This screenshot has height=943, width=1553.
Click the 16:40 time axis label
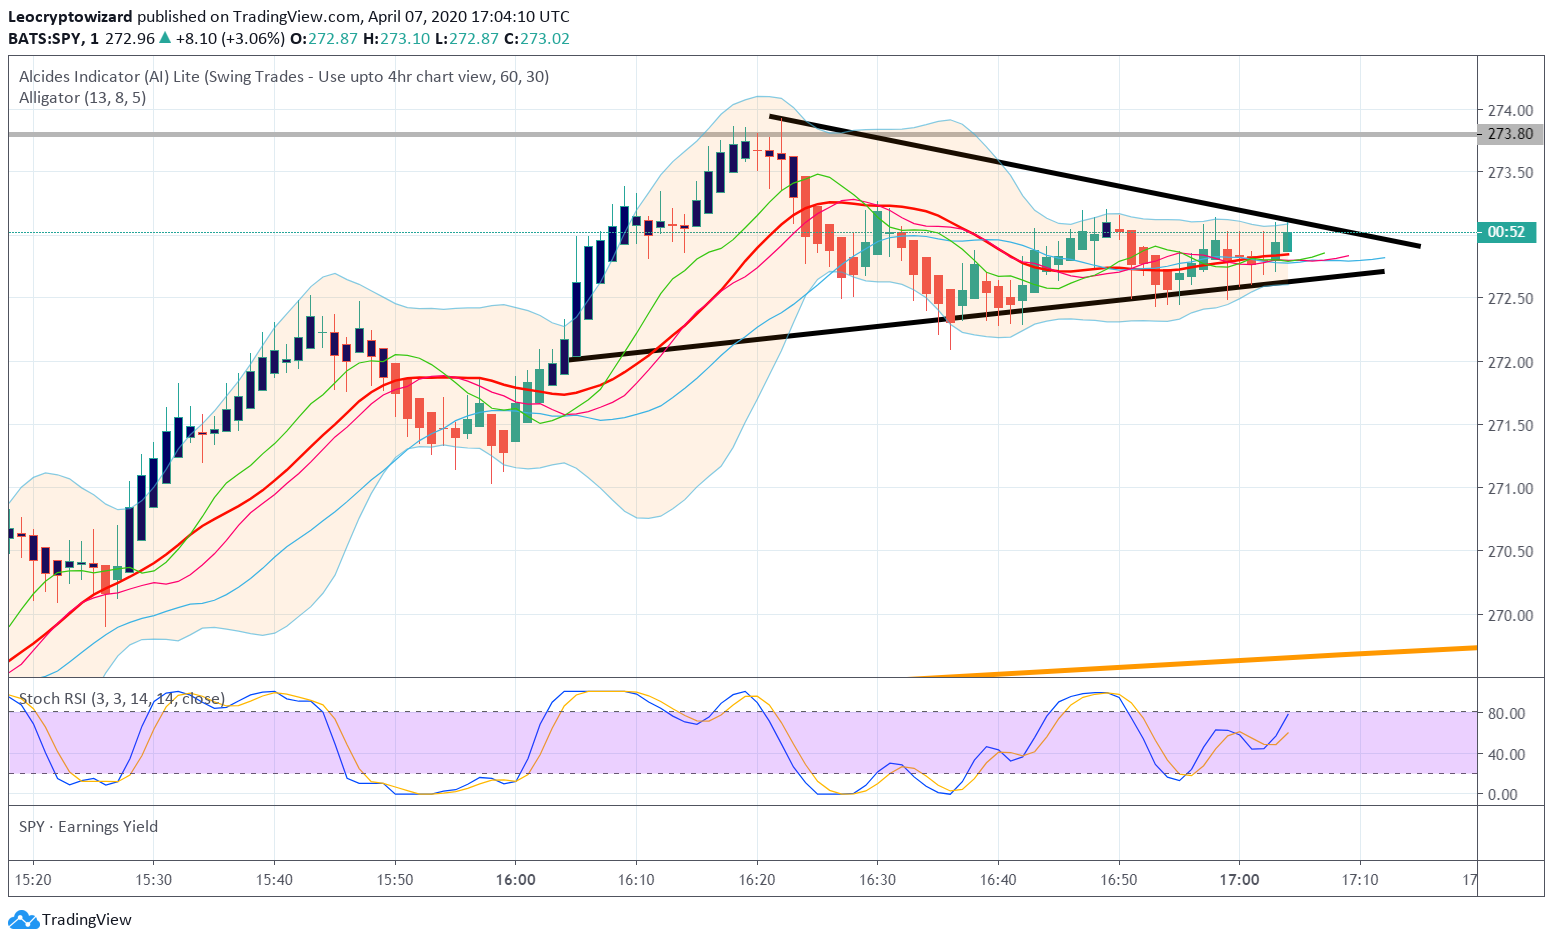pos(998,880)
